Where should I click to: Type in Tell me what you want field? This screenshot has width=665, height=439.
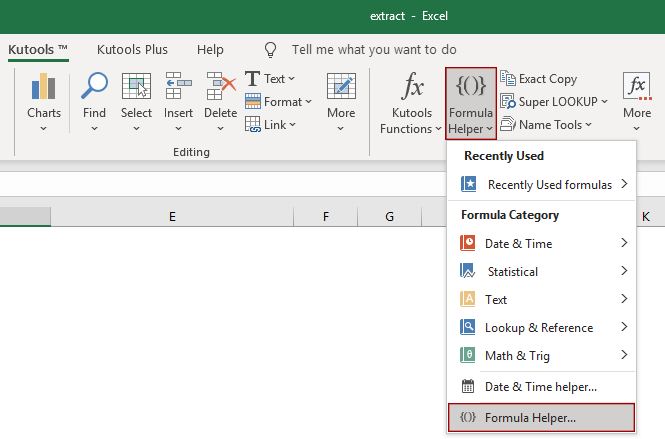coord(374,49)
